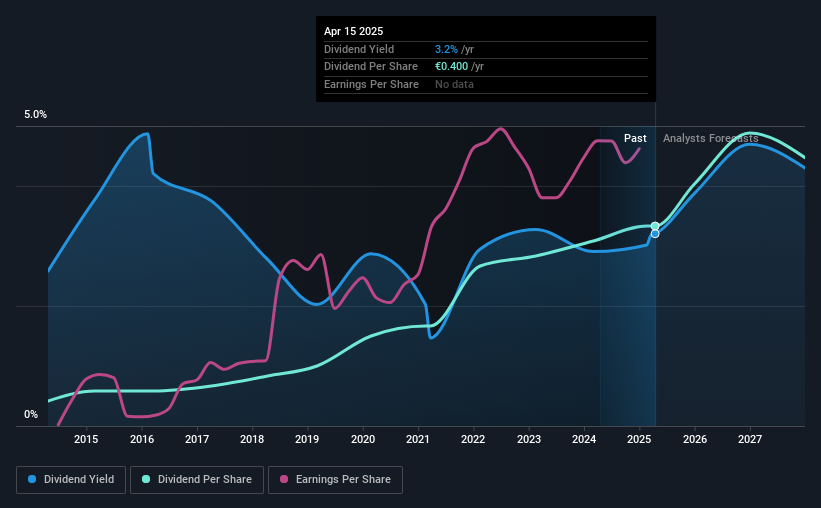This screenshot has width=821, height=508.
Task: Click the 2019 x-axis label
Action: point(307,439)
